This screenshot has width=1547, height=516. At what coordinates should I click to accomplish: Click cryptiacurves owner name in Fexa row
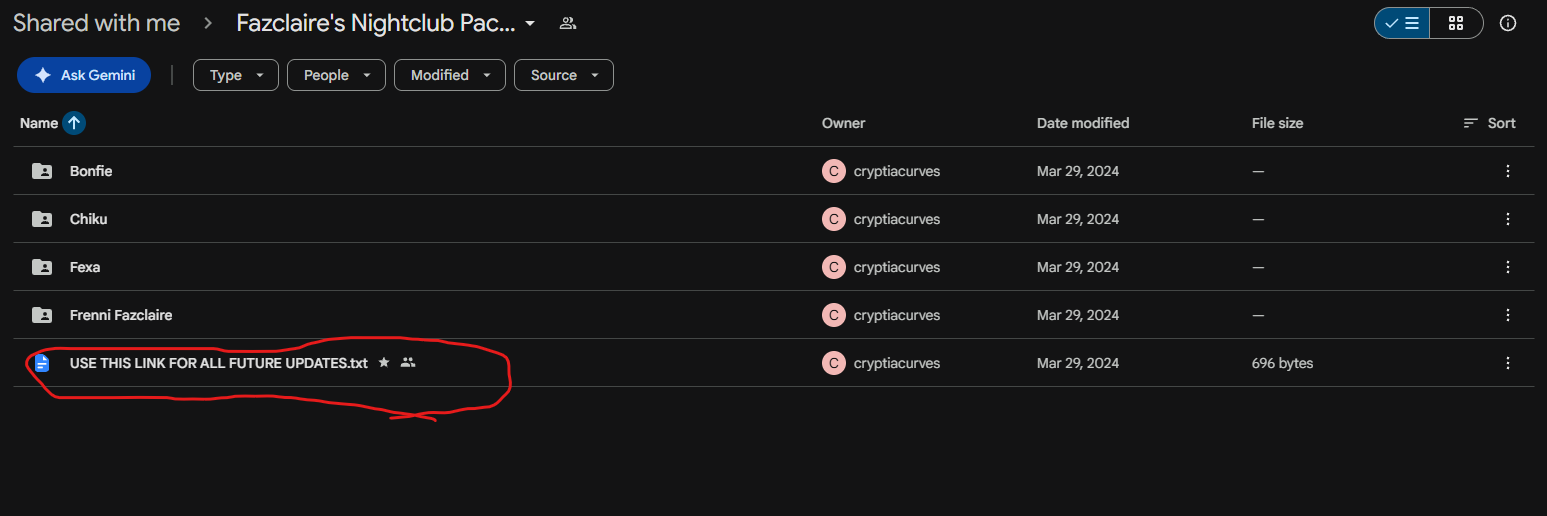click(x=897, y=267)
